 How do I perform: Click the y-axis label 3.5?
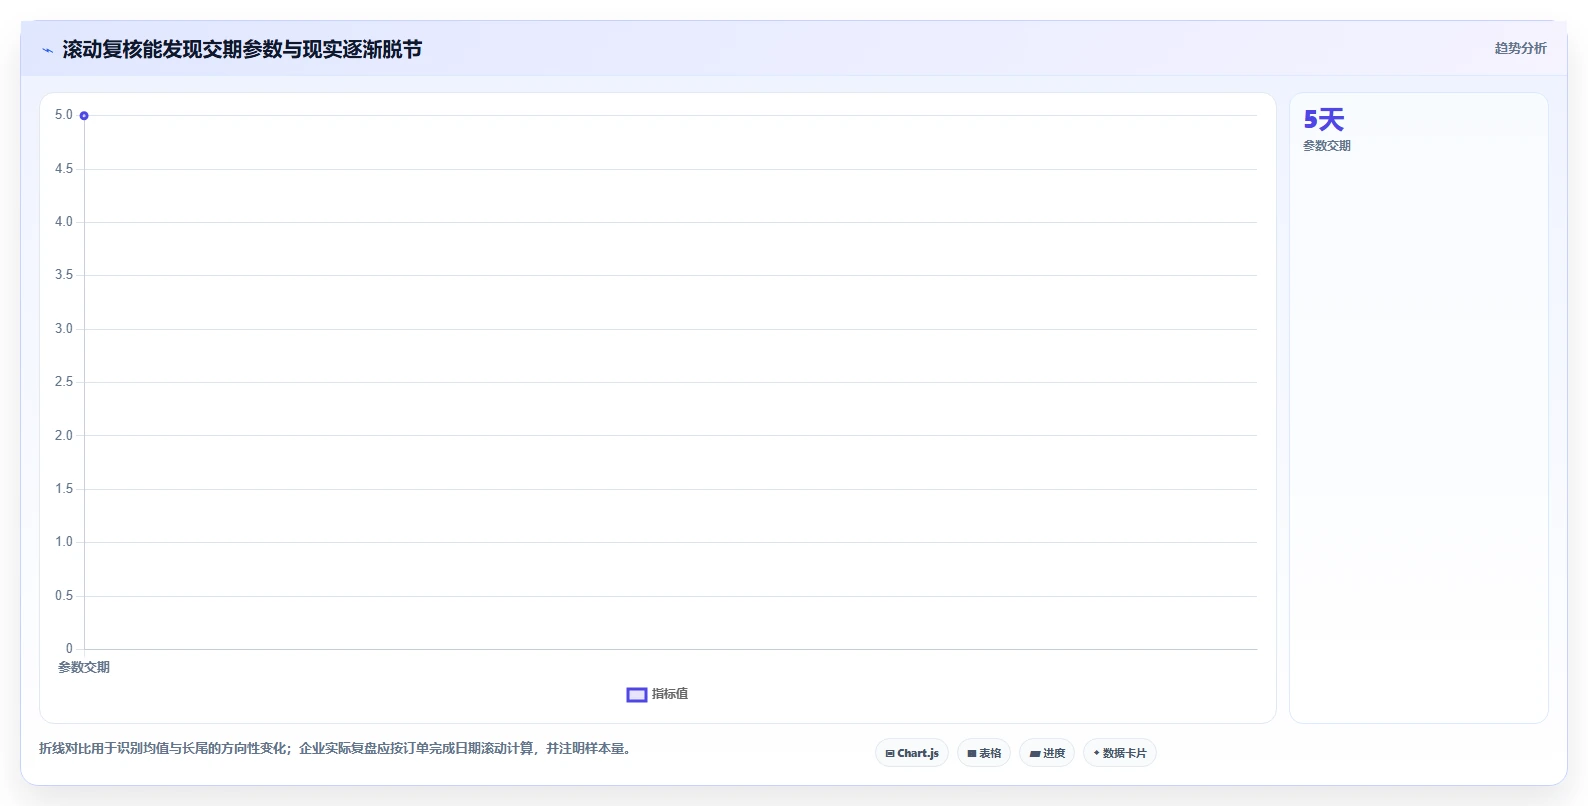[64, 275]
